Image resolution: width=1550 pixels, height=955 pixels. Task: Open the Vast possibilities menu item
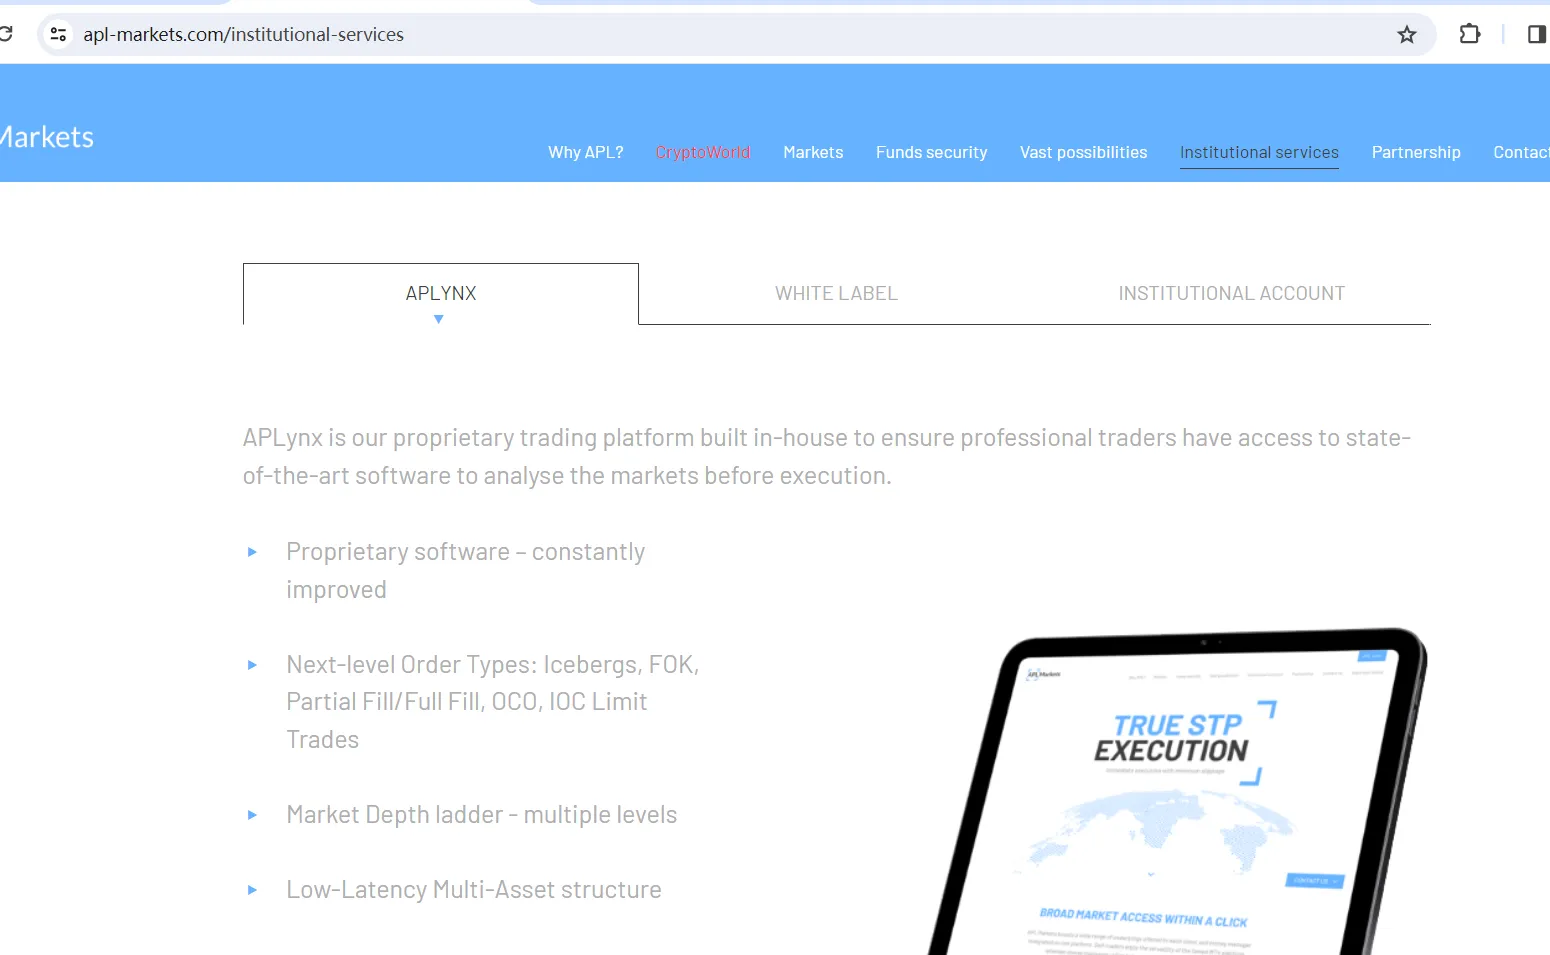pos(1084,152)
